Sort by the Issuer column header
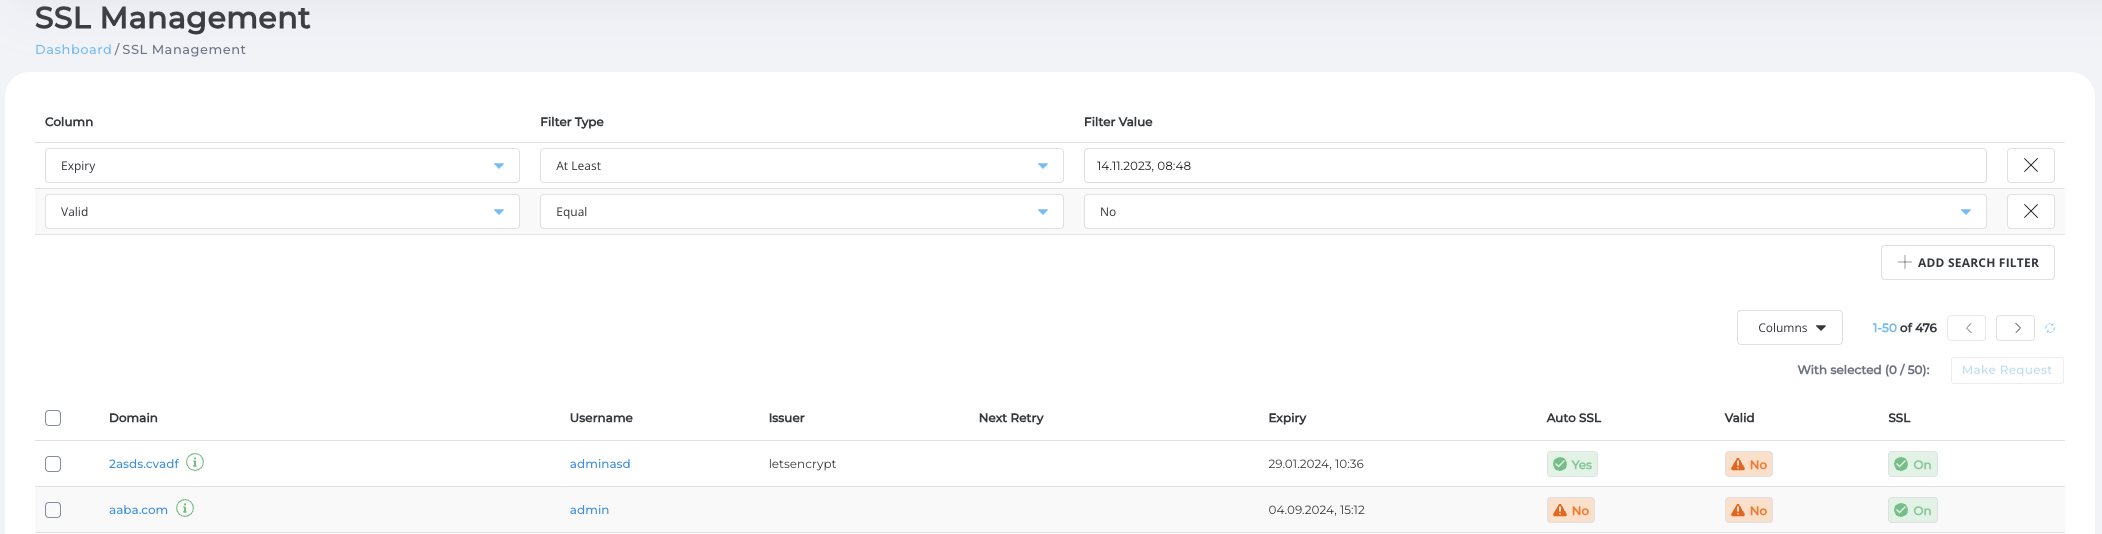 tap(786, 418)
